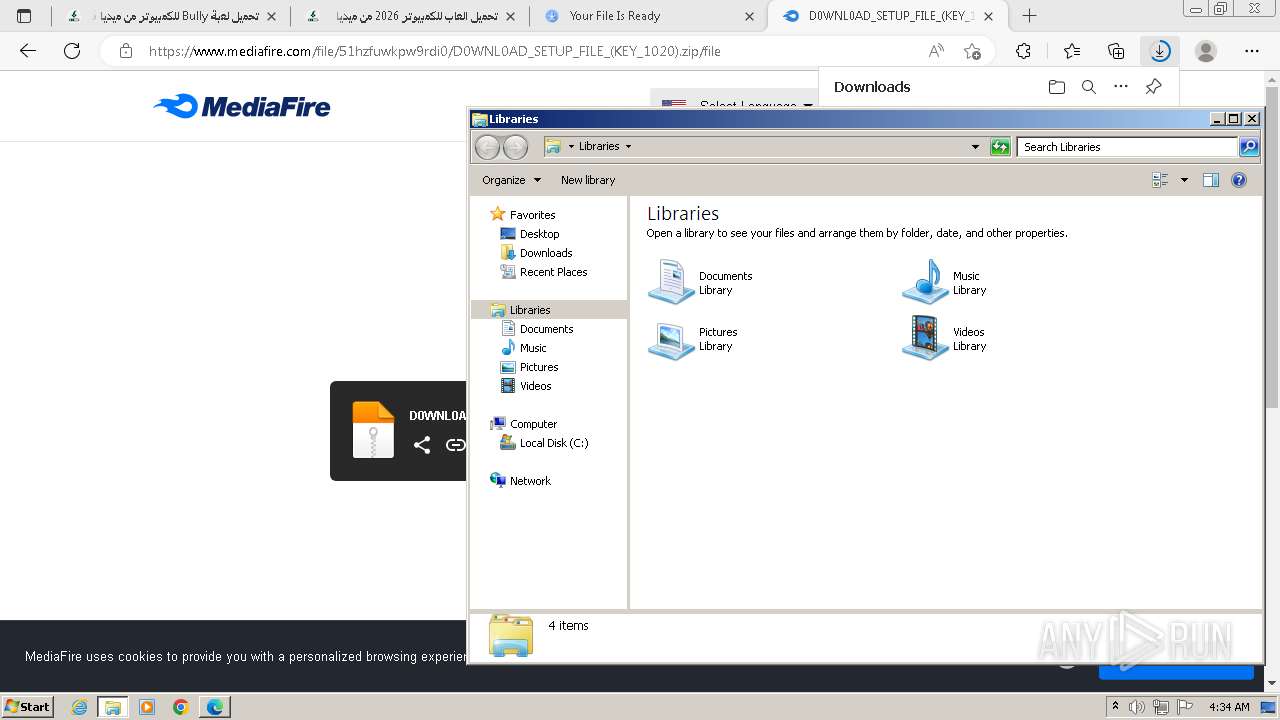Click the Edge back navigation arrow
This screenshot has height=720, width=1280.
(28, 51)
